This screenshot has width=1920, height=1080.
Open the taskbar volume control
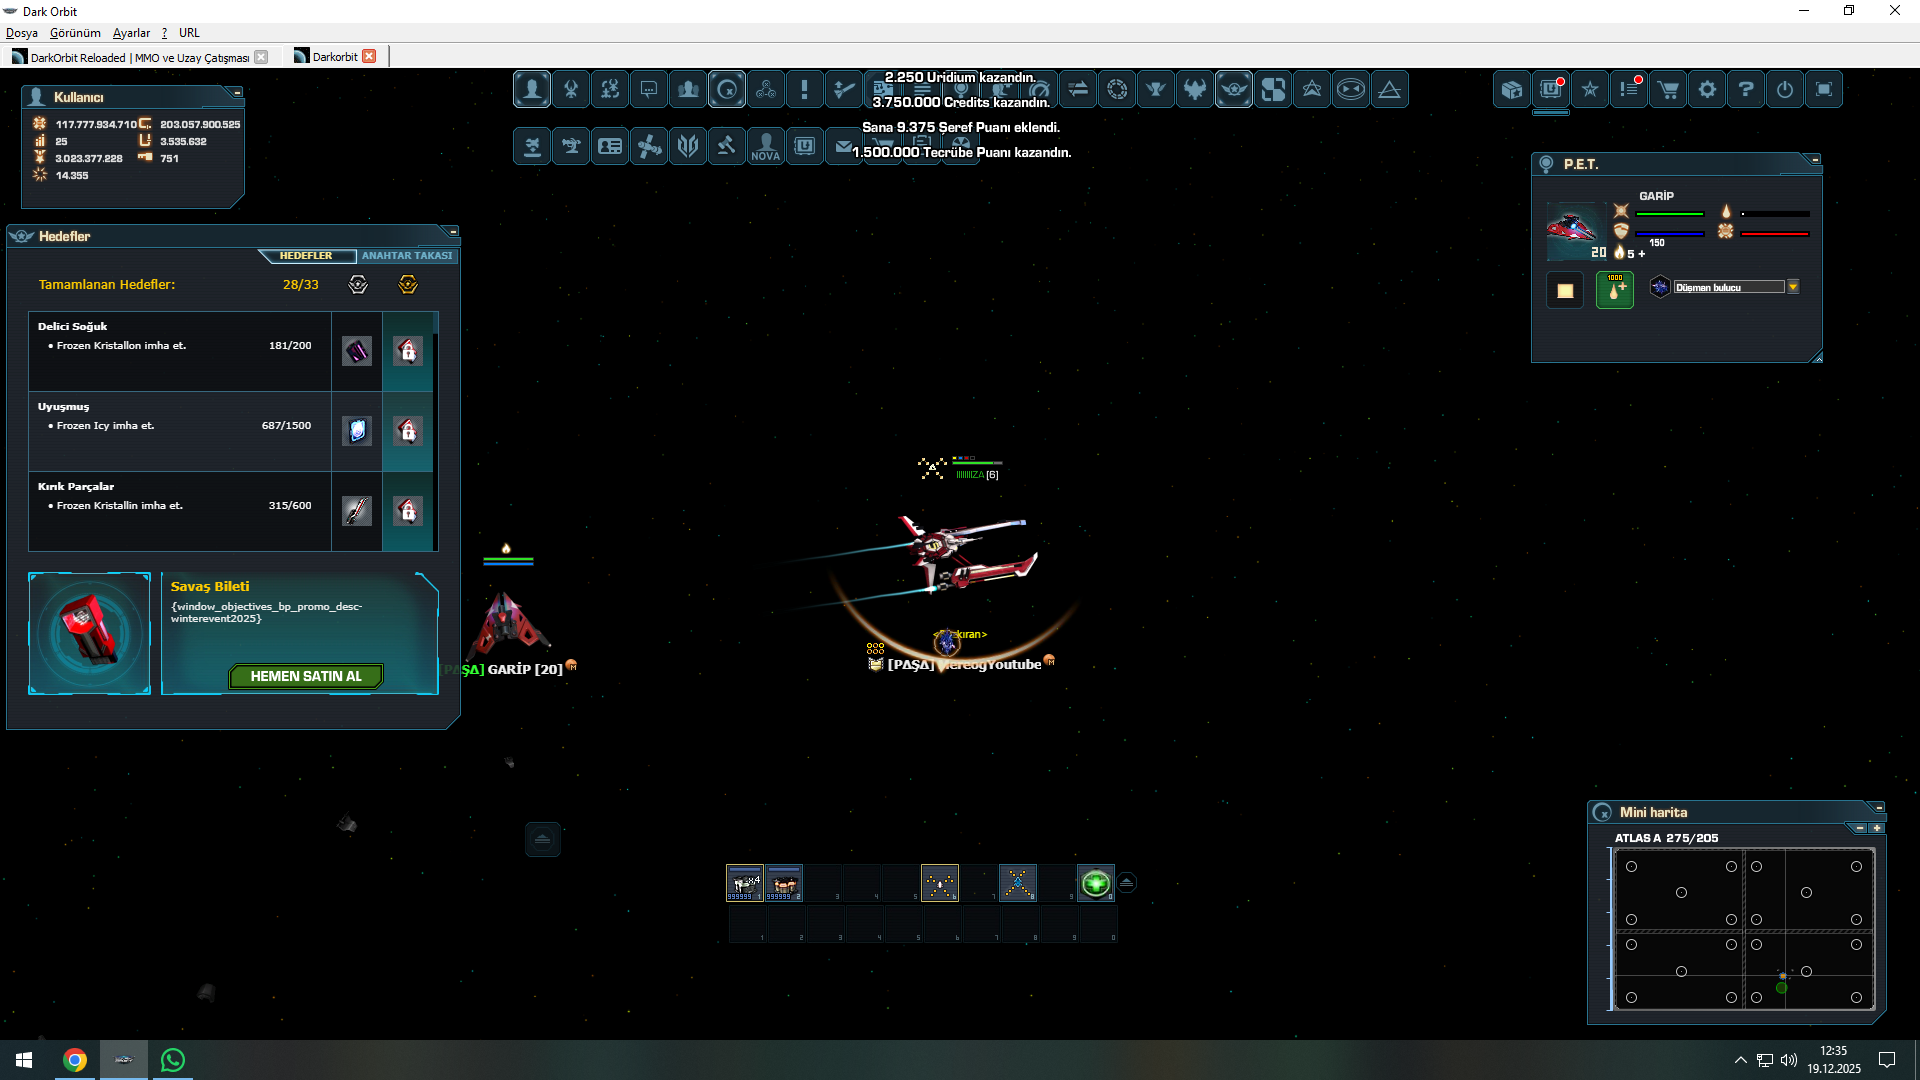(x=1789, y=1060)
